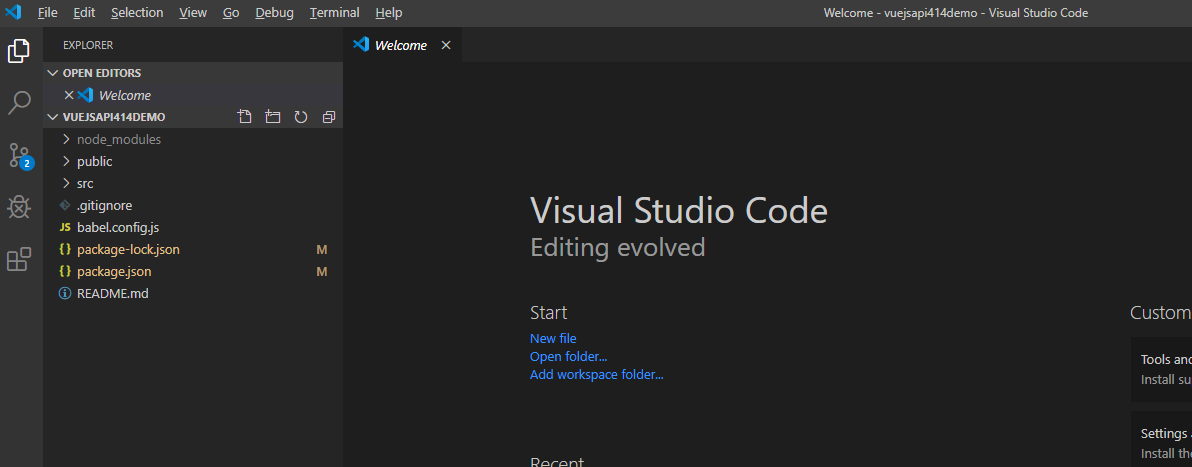
Task: Close the Welcome editor tab
Action: [x=446, y=45]
